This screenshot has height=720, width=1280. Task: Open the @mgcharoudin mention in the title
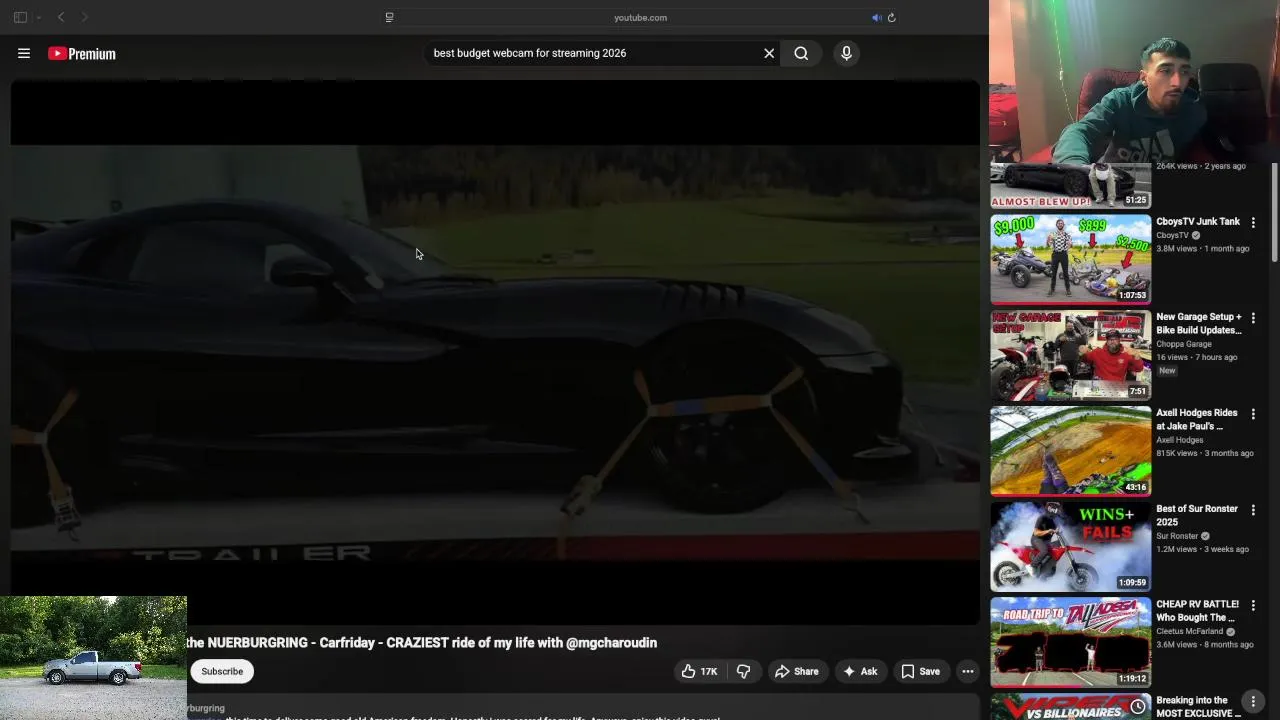(x=611, y=642)
